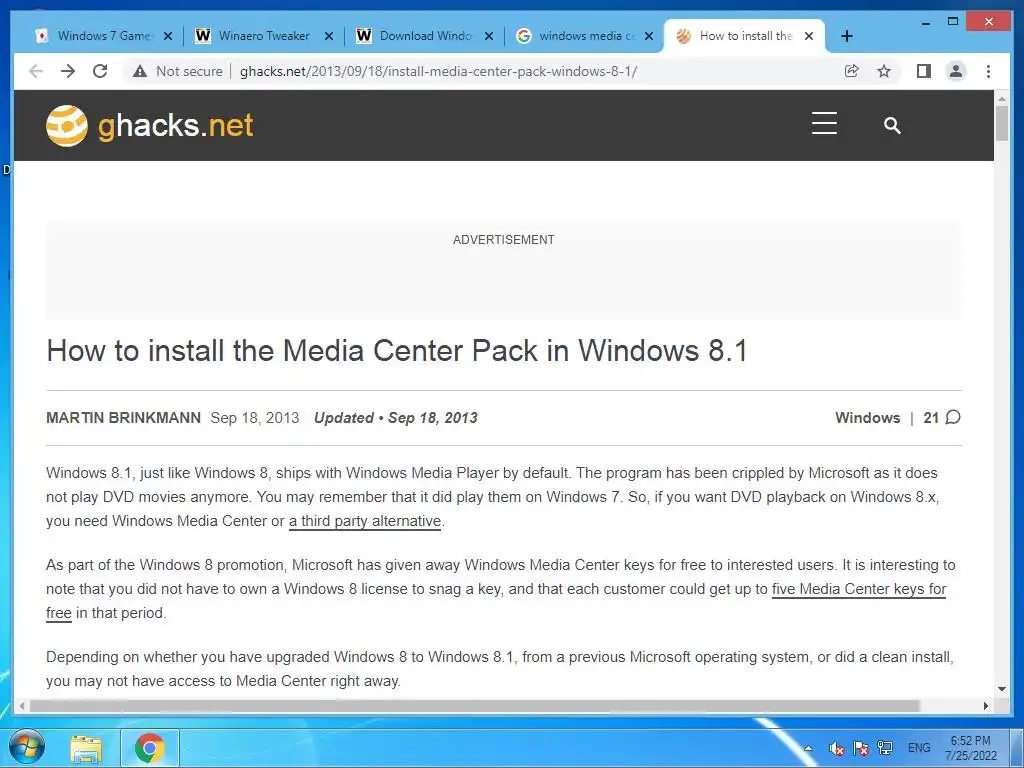Image resolution: width=1024 pixels, height=768 pixels.
Task: Open the 21 comments count
Action: [931, 418]
